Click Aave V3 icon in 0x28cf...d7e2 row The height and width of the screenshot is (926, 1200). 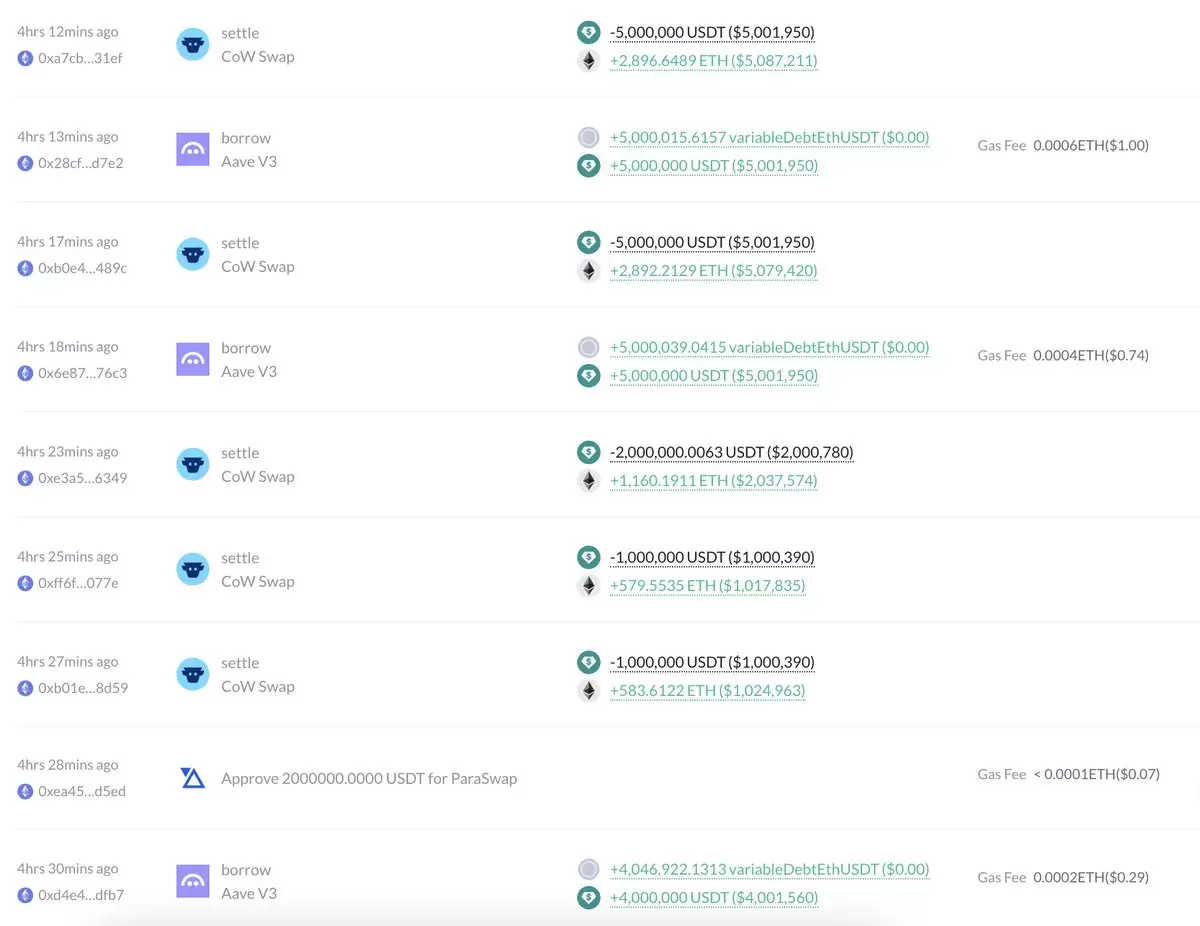pyautogui.click(x=193, y=150)
